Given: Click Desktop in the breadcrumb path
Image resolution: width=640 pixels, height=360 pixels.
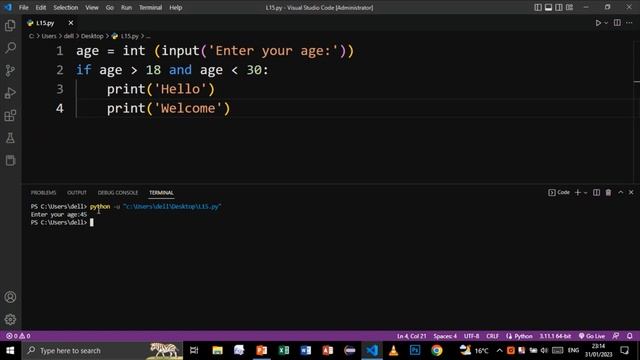Looking at the screenshot, I should pos(92,36).
